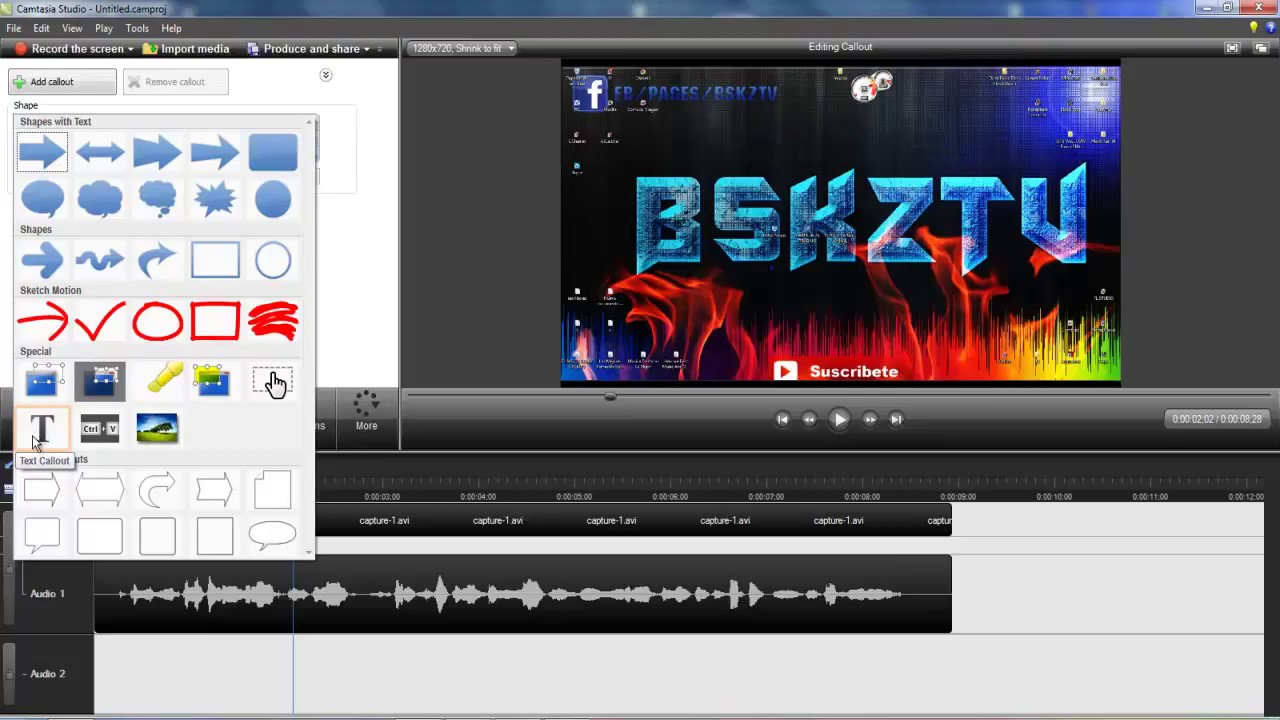Pick the dashed hotspot callout with hand
The width and height of the screenshot is (1280, 720).
pyautogui.click(x=272, y=381)
